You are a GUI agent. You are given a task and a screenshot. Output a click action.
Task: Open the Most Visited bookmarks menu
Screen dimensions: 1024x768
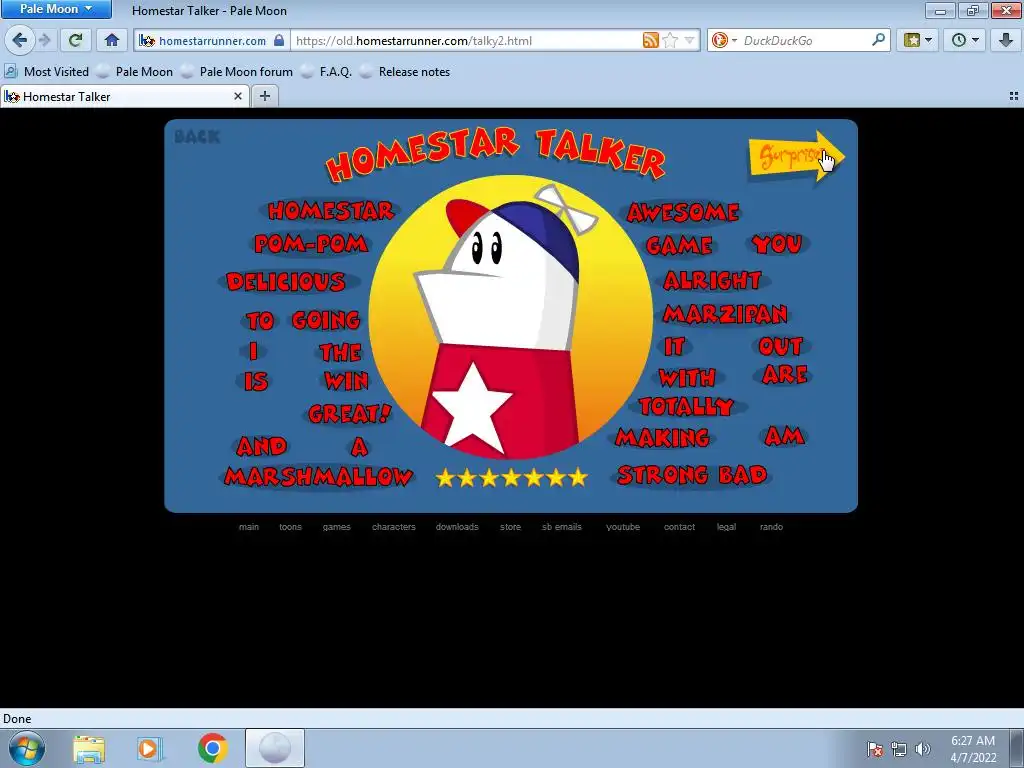pos(46,72)
